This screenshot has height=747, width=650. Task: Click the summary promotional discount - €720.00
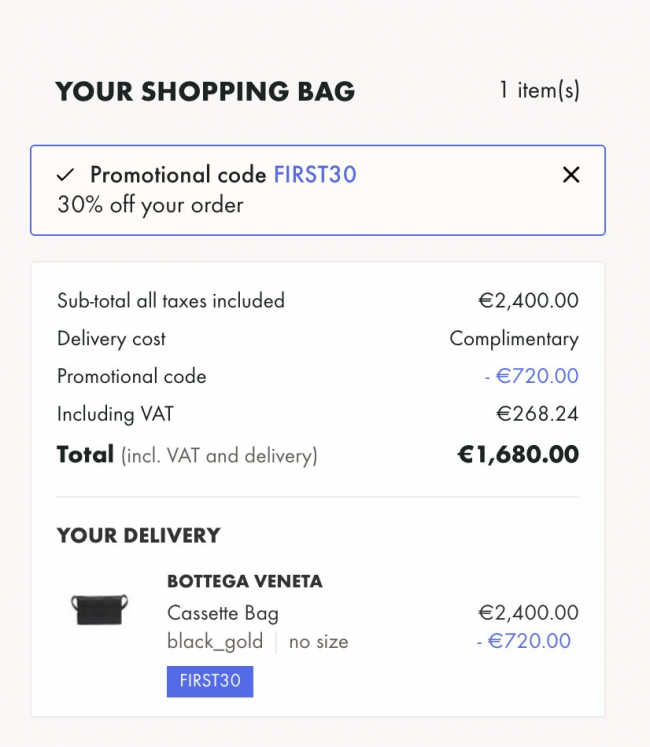pyautogui.click(x=530, y=377)
